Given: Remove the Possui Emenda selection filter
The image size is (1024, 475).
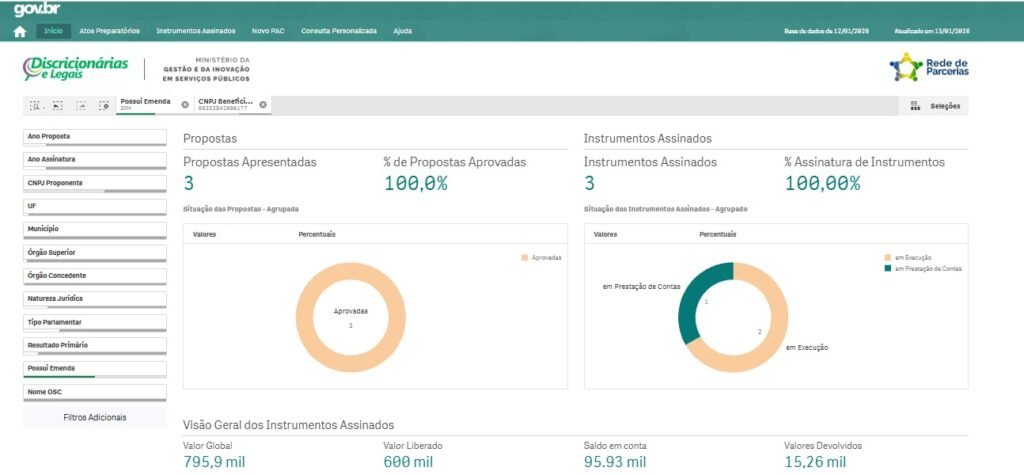Looking at the screenshot, I should [185, 104].
